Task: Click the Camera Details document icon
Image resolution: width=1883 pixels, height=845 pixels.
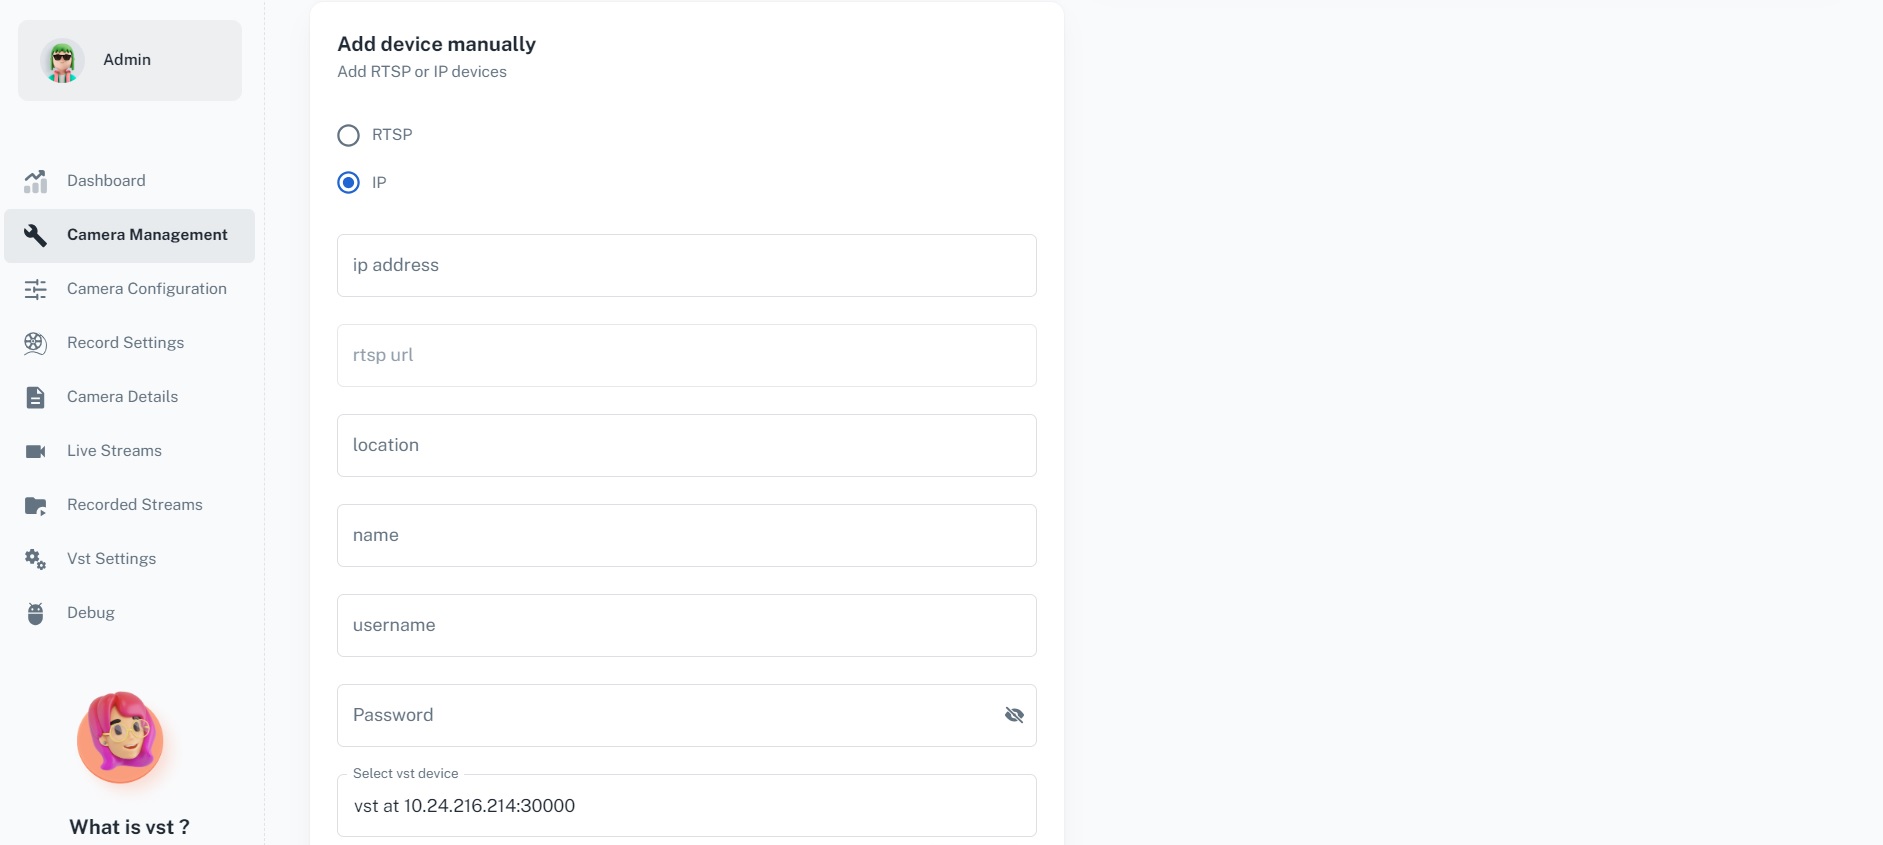Action: pos(36,397)
